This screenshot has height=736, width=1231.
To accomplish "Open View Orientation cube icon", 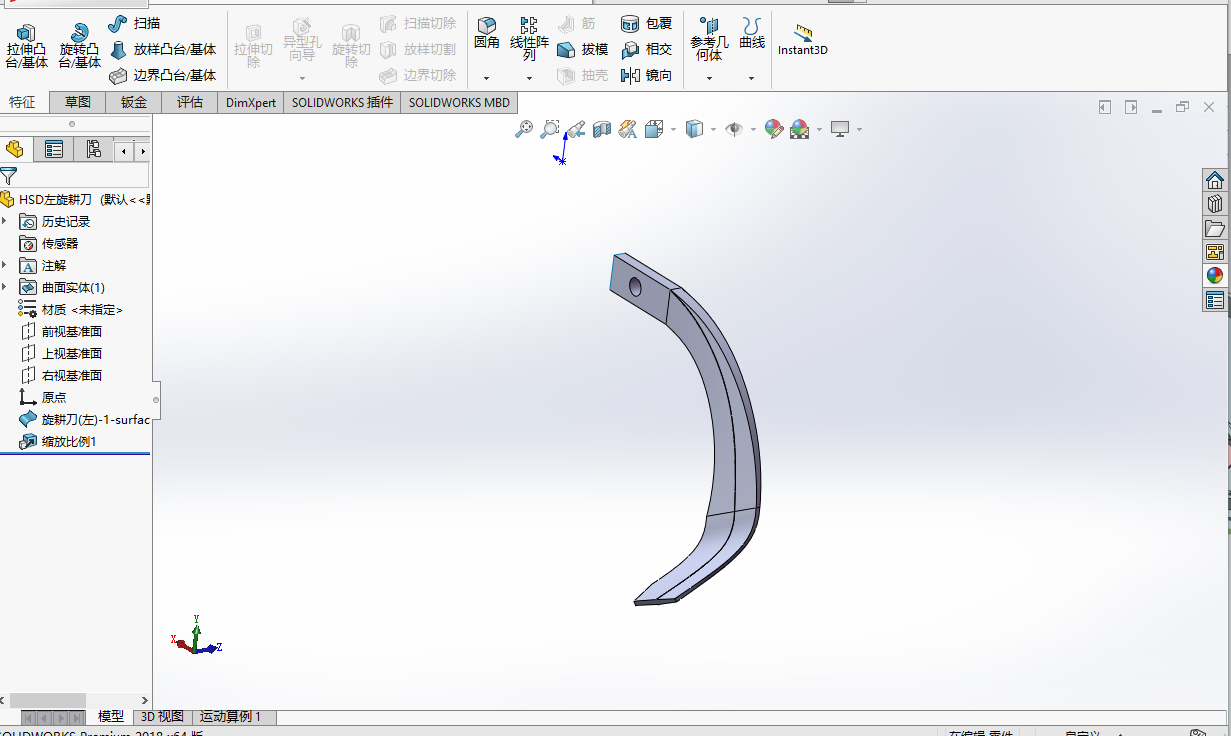I will (x=654, y=129).
